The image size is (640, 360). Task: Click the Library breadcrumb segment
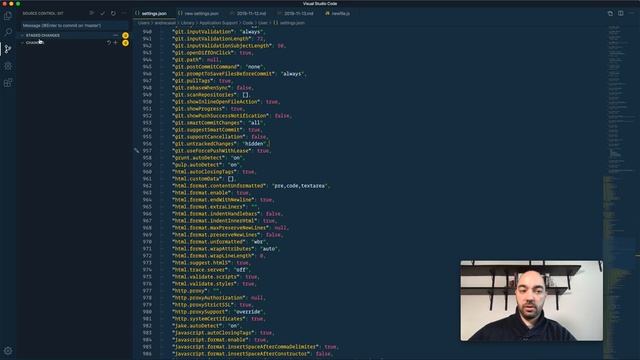tap(187, 23)
